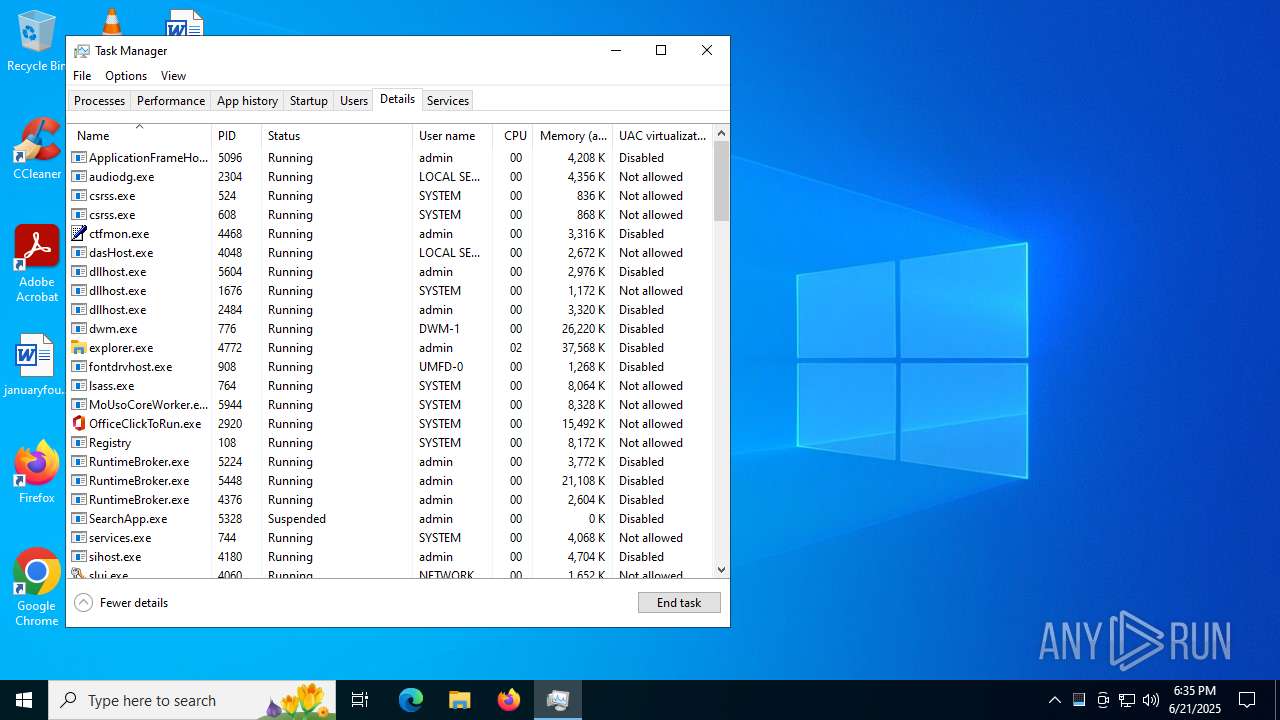Open the Options menu
The width and height of the screenshot is (1280, 720).
click(x=126, y=76)
